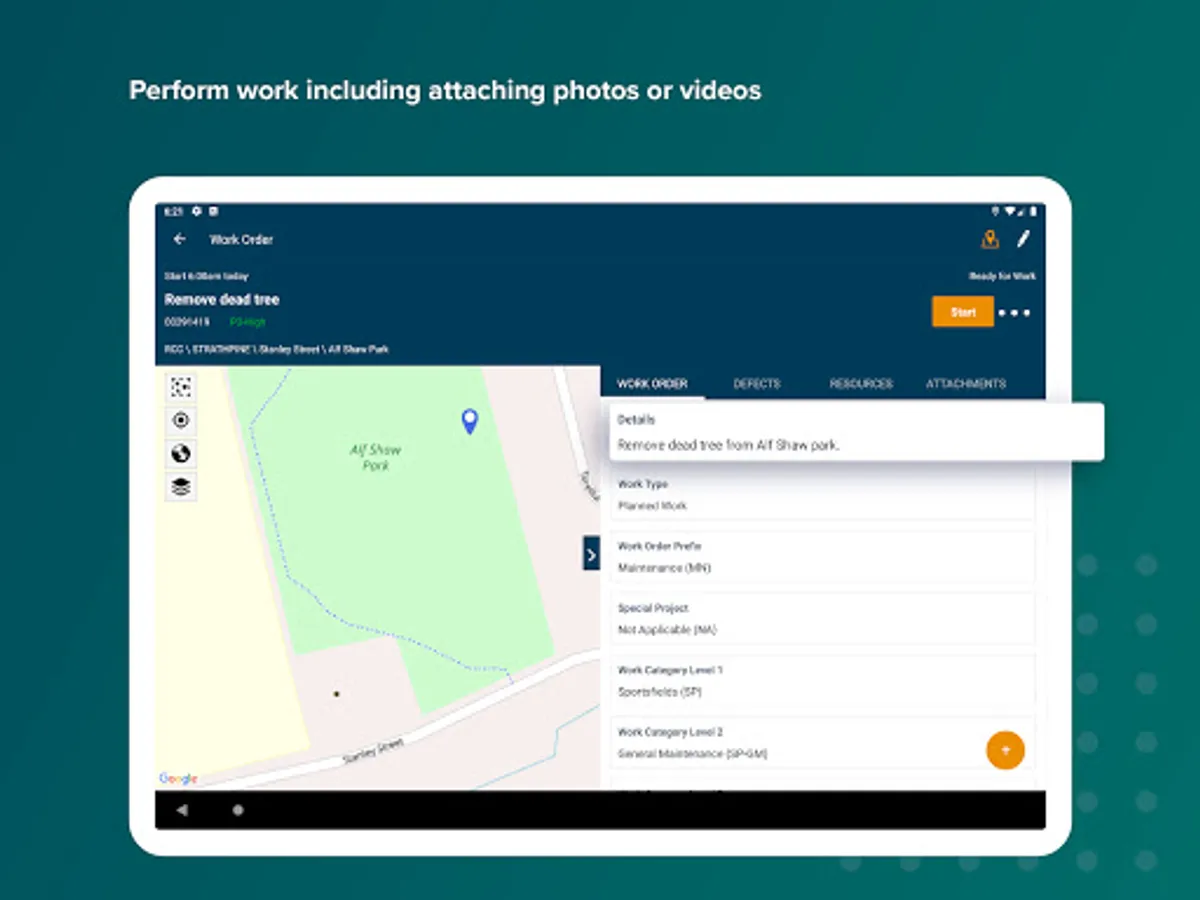This screenshot has width=1200, height=900.
Task: Click the blue location pin on the map
Action: pyautogui.click(x=469, y=421)
